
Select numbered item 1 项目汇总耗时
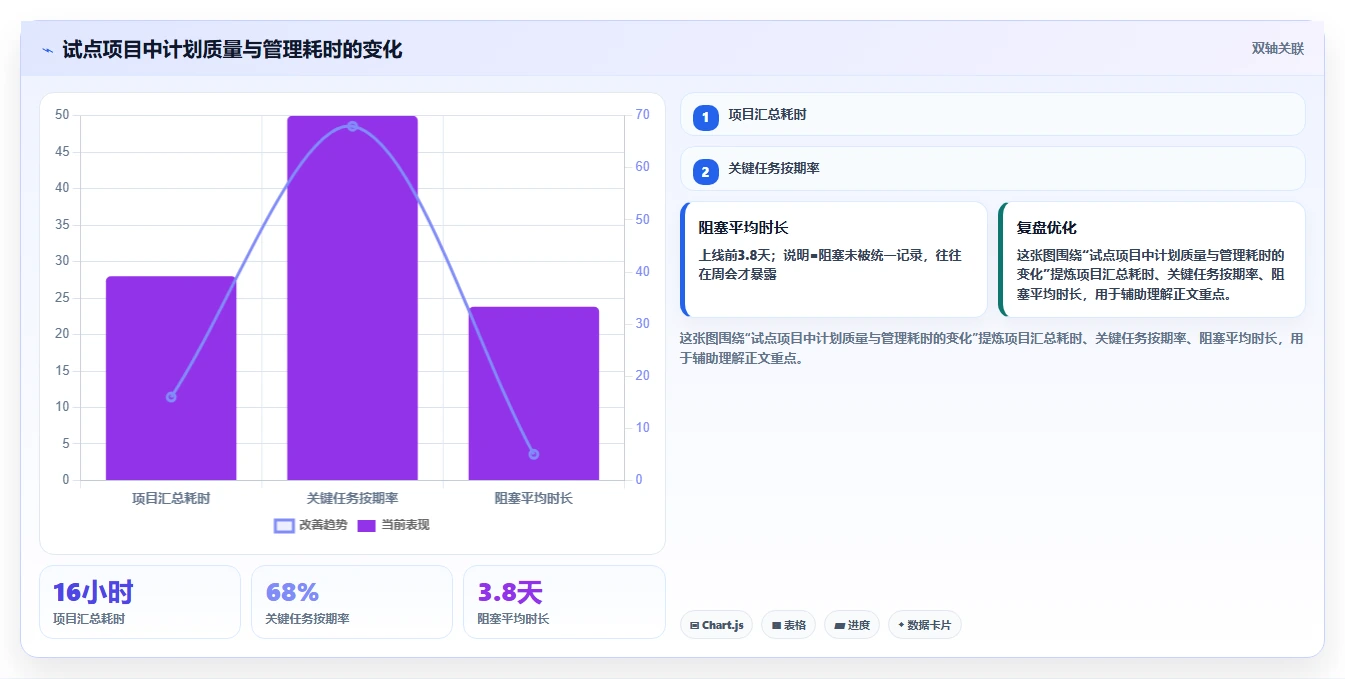(x=992, y=114)
